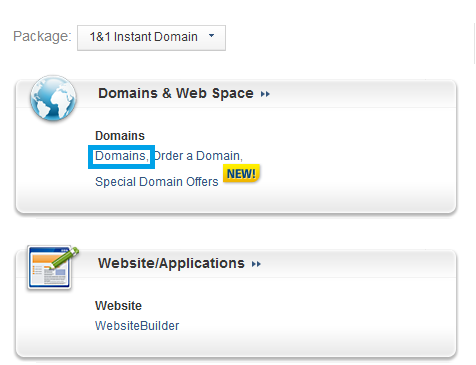Open the WebsiteBuilder link
476x365 pixels.
pyautogui.click(x=137, y=326)
